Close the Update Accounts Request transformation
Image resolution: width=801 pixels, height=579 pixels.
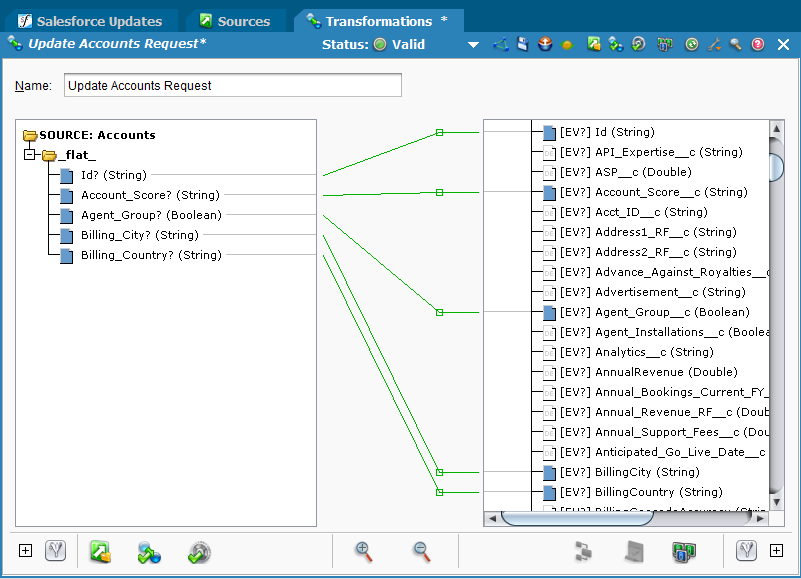click(x=783, y=45)
